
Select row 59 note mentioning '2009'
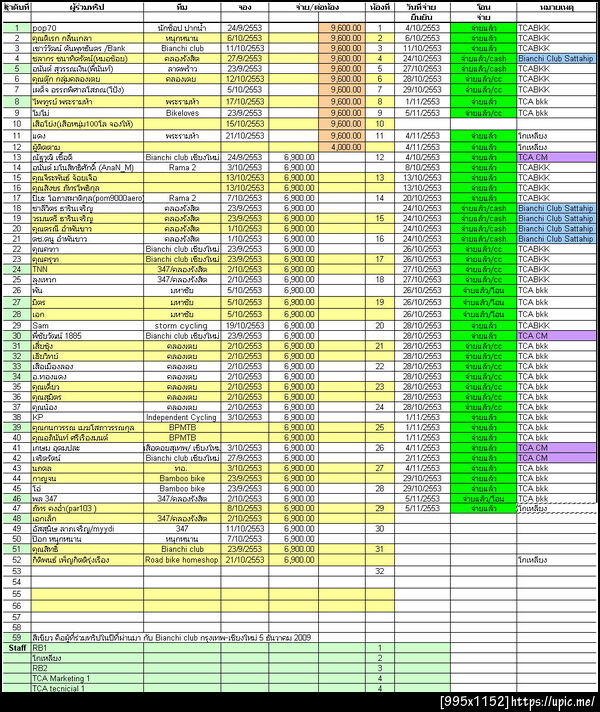[172, 638]
